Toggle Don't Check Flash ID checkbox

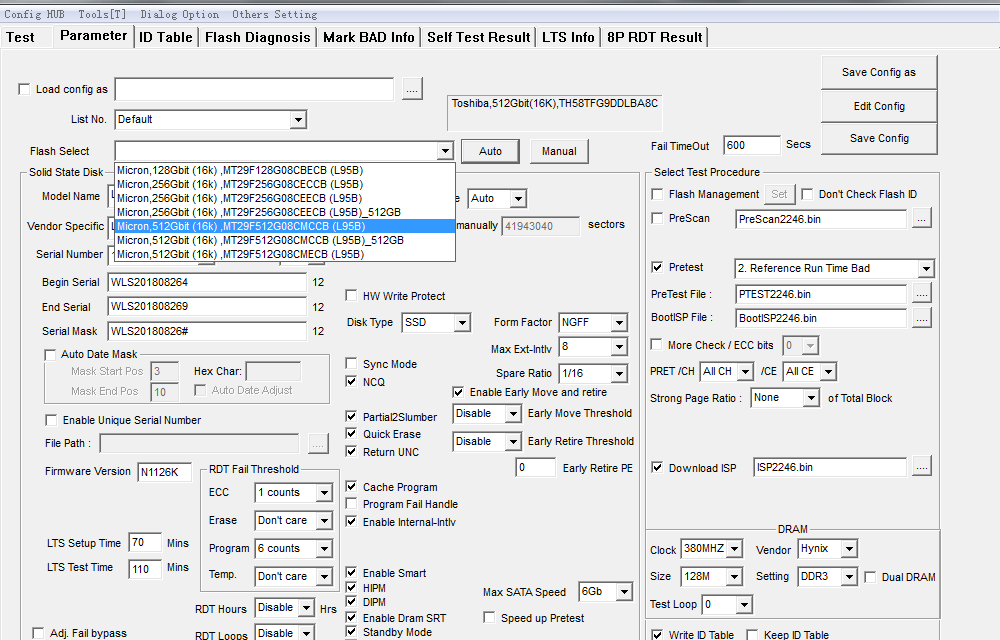807,194
